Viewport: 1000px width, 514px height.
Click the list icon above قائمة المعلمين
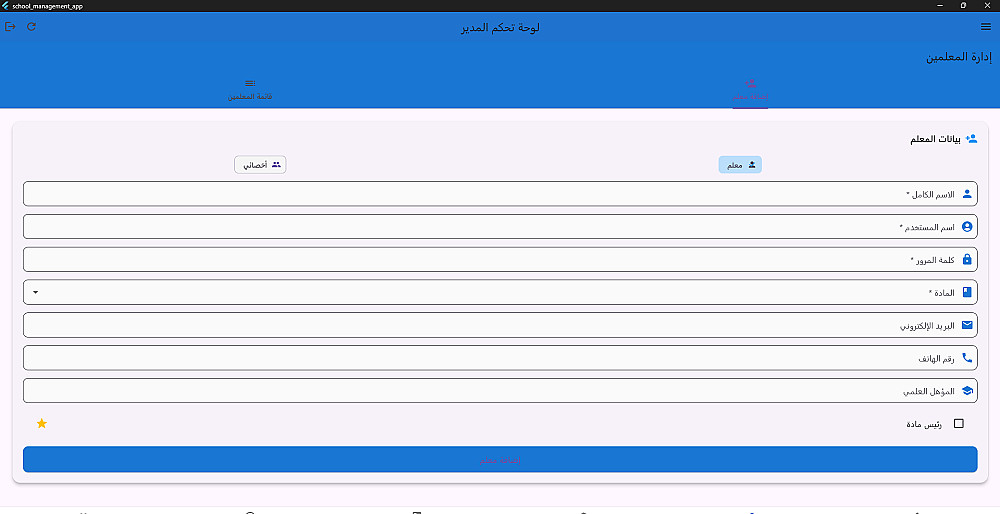[250, 84]
